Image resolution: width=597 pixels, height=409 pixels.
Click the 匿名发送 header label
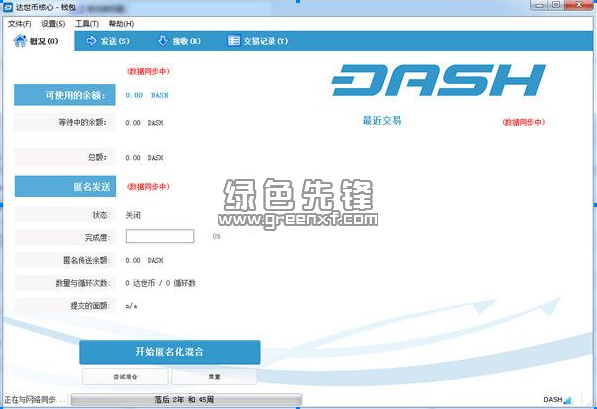pos(65,186)
